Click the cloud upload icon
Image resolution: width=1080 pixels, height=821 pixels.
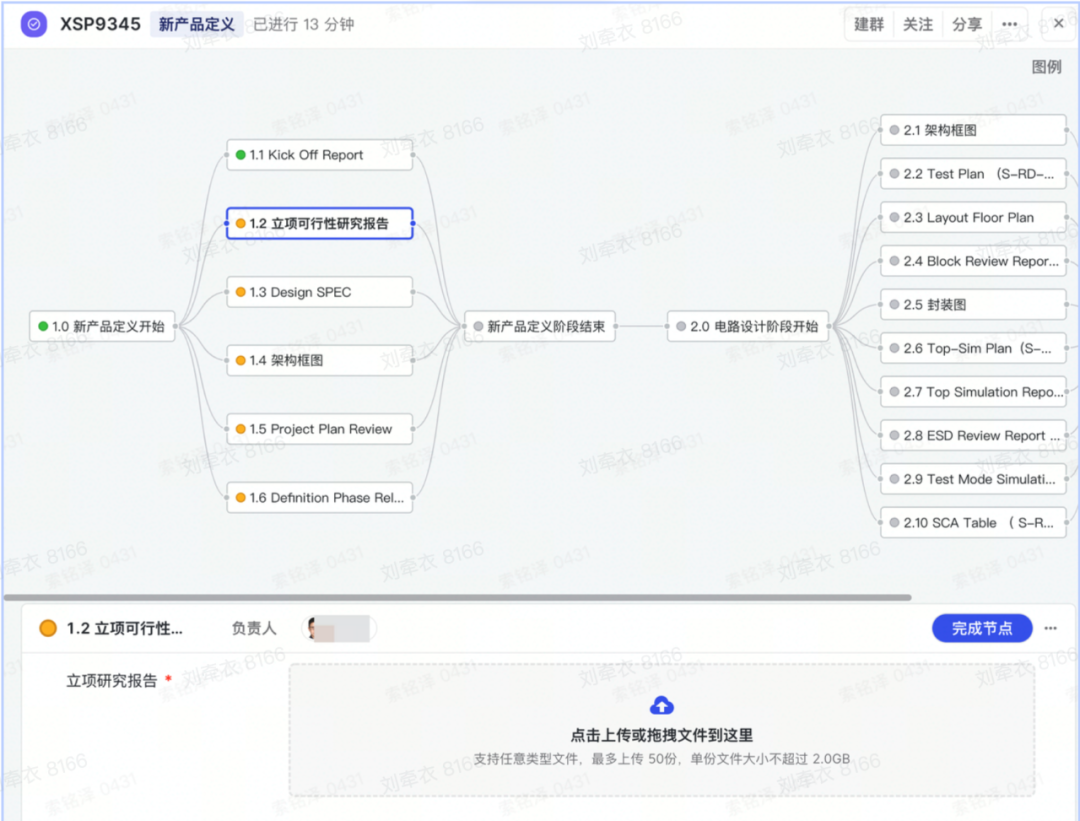coord(661,706)
